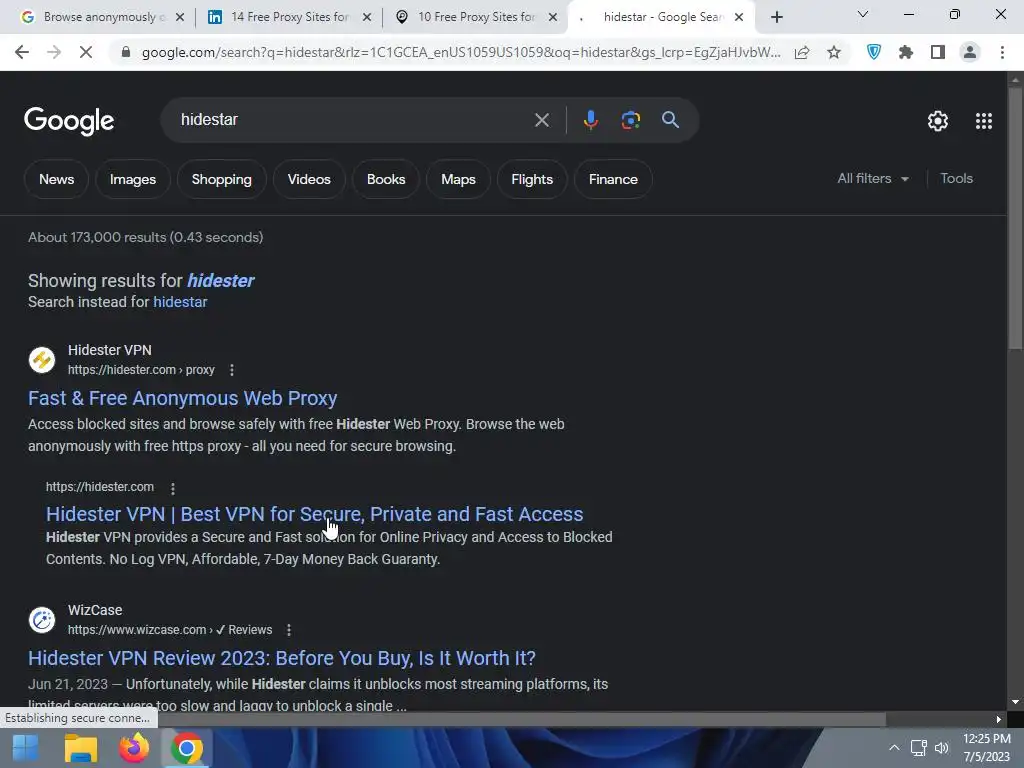Click the address bar URL

[460, 52]
